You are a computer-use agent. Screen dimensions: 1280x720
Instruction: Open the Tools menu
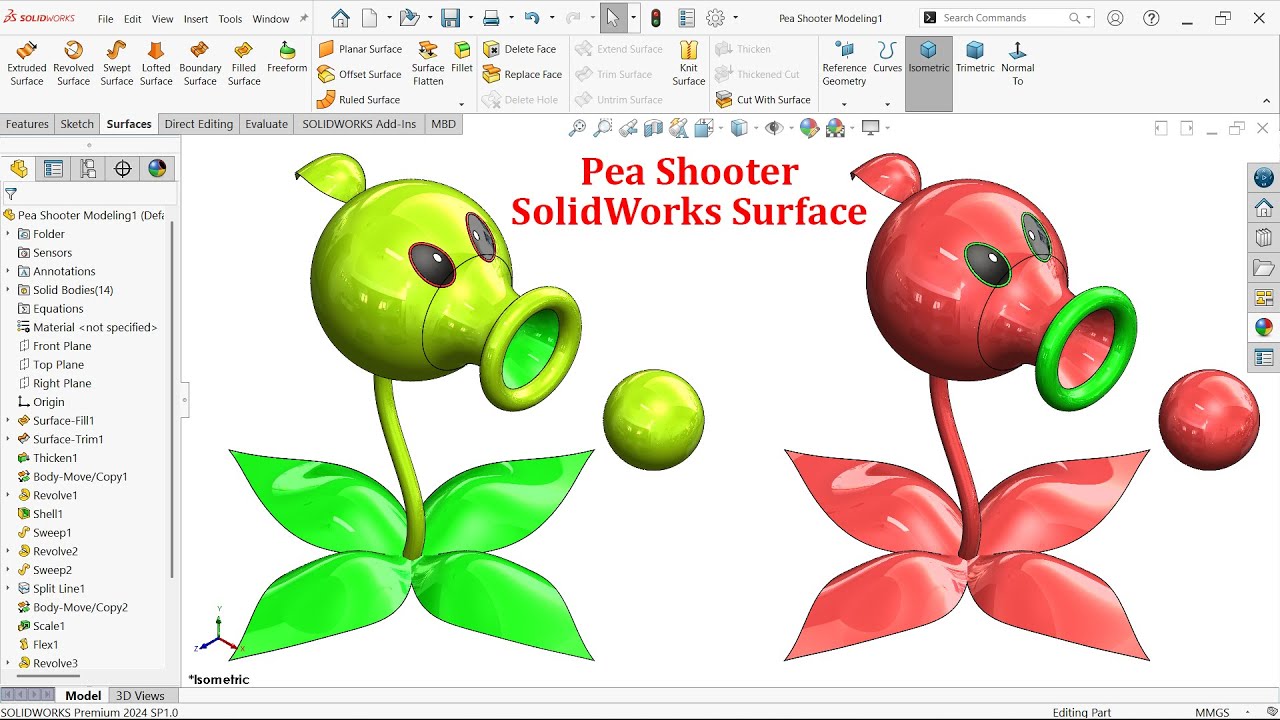[x=230, y=19]
